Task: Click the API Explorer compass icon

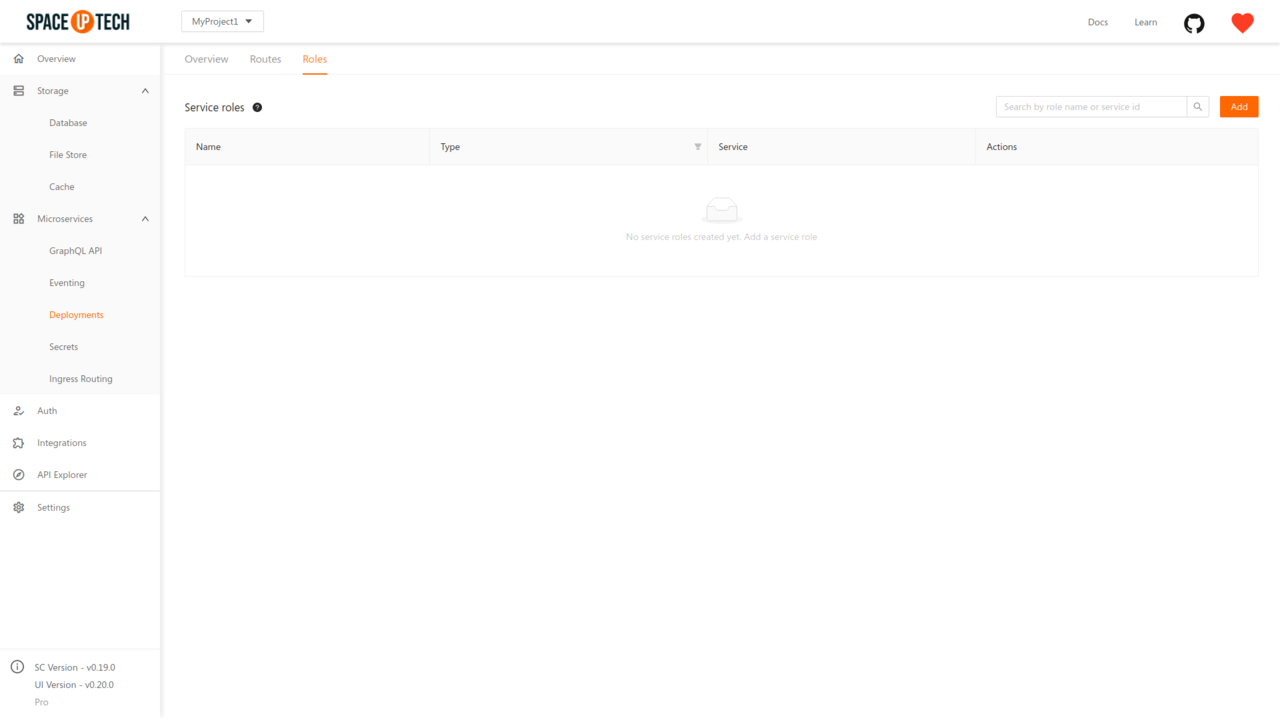Action: coord(18,475)
